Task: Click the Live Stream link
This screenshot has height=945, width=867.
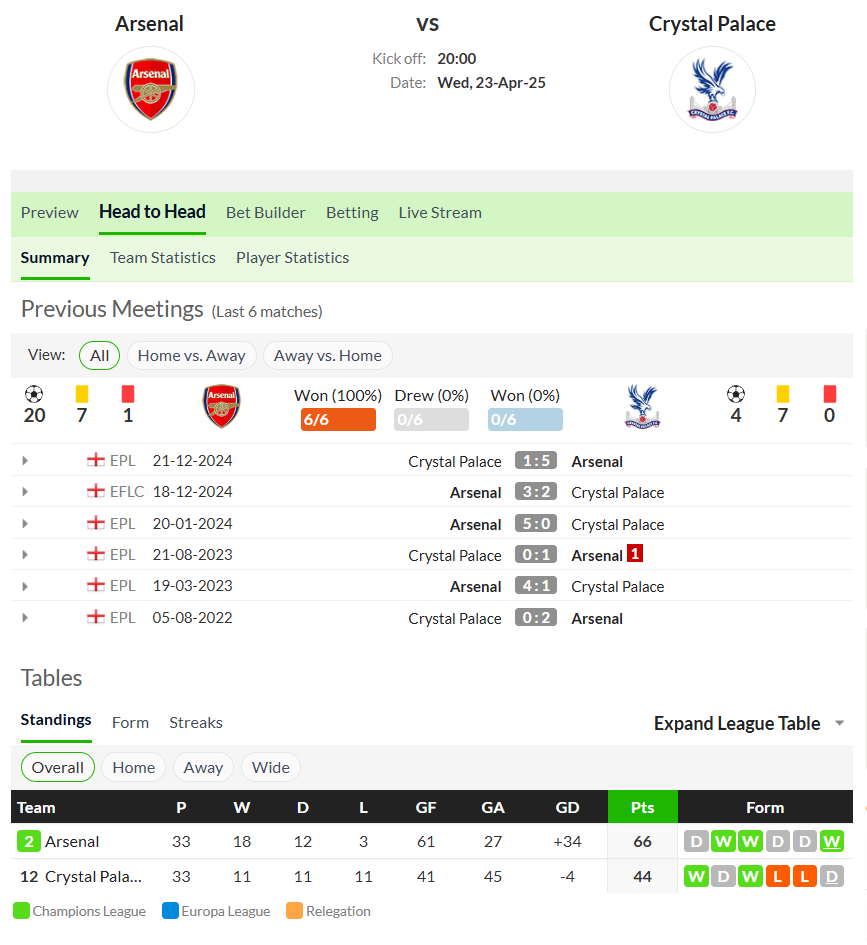Action: coord(440,213)
